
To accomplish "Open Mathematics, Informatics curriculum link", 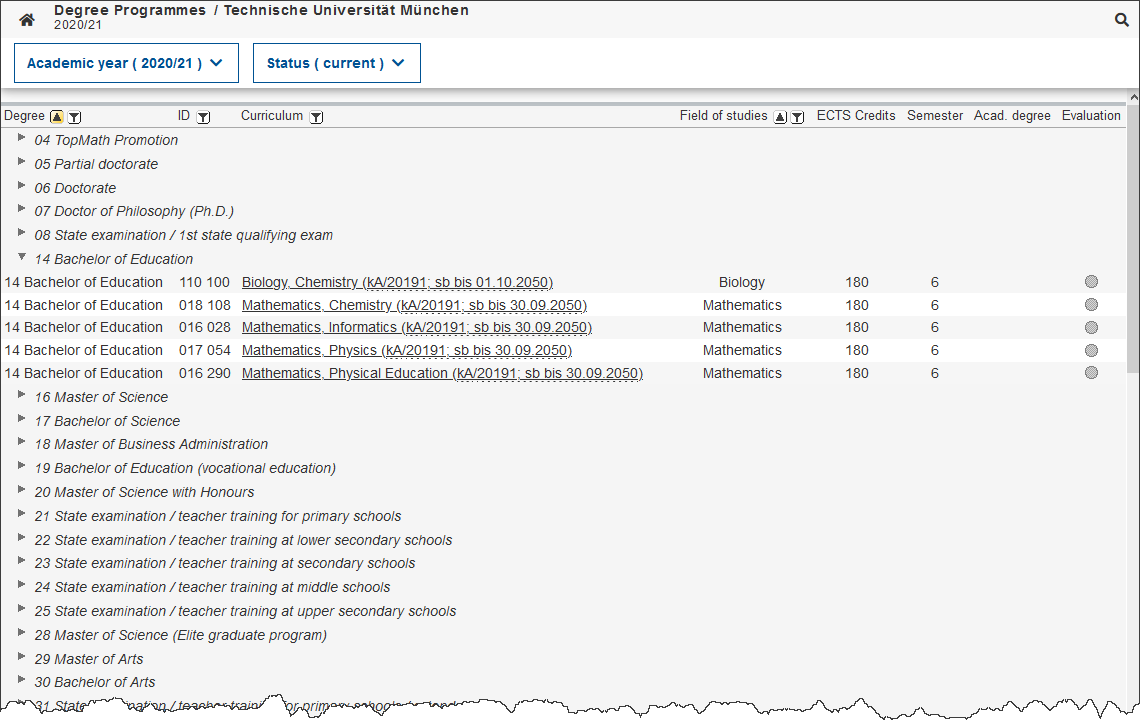I will pyautogui.click(x=416, y=327).
